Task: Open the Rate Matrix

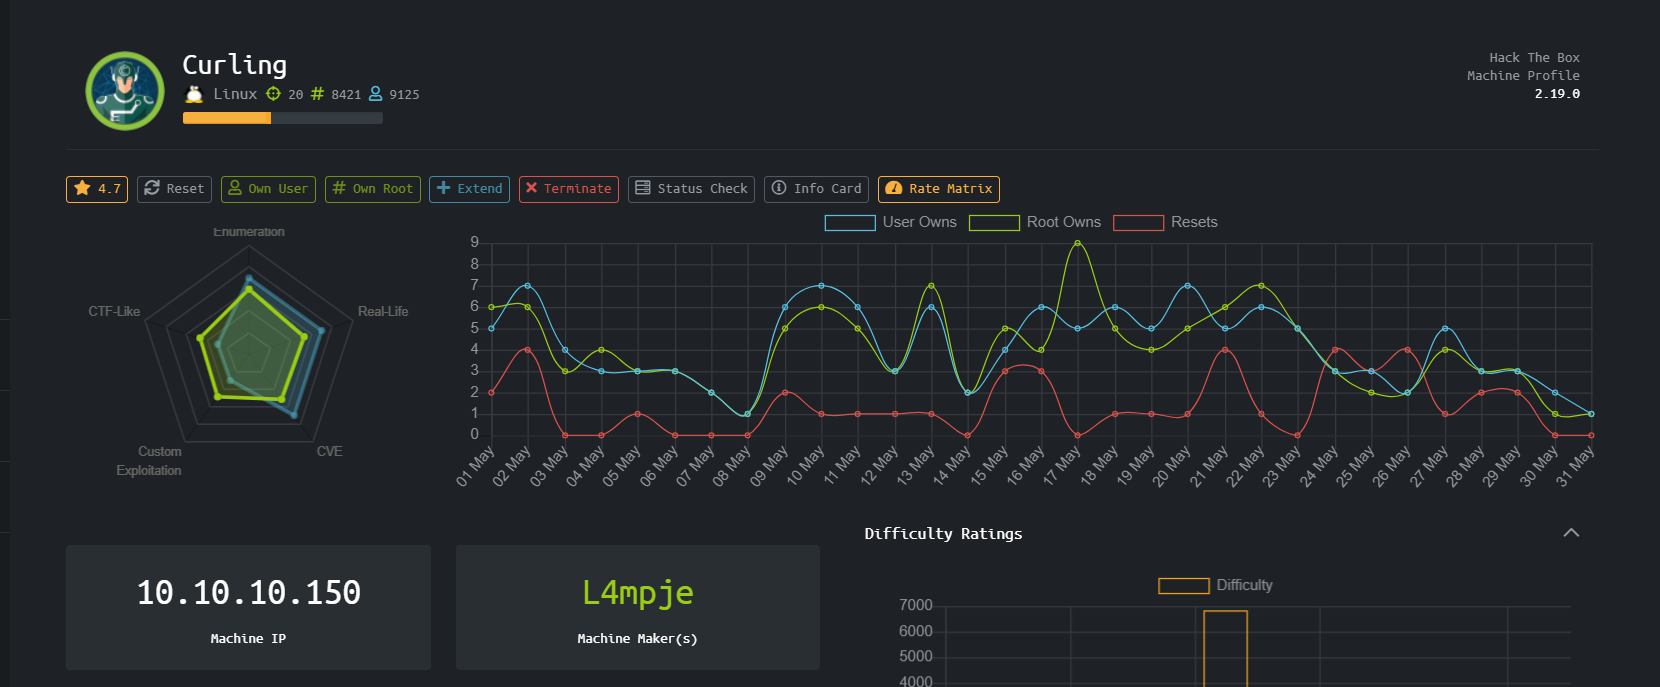Action: coord(938,189)
